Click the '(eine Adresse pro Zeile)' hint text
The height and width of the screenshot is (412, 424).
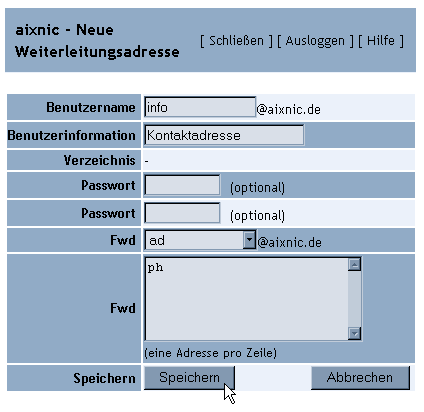pyautogui.click(x=210, y=353)
